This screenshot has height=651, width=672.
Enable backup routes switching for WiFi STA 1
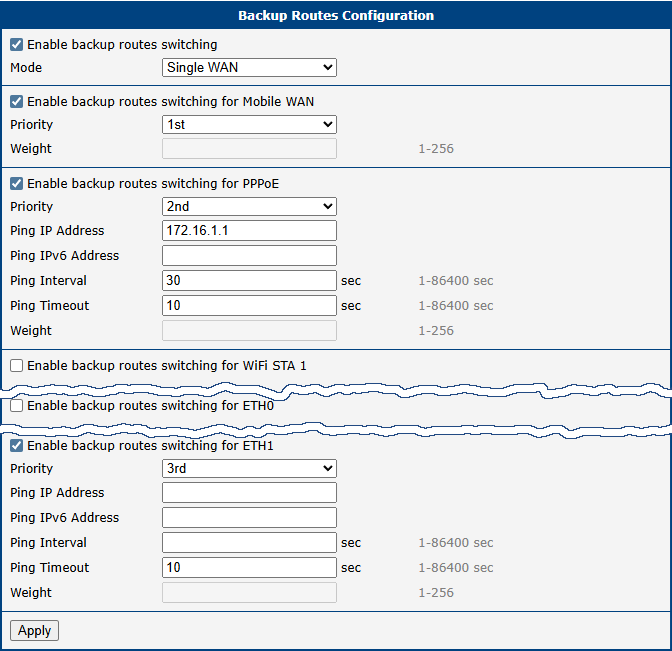[16, 366]
